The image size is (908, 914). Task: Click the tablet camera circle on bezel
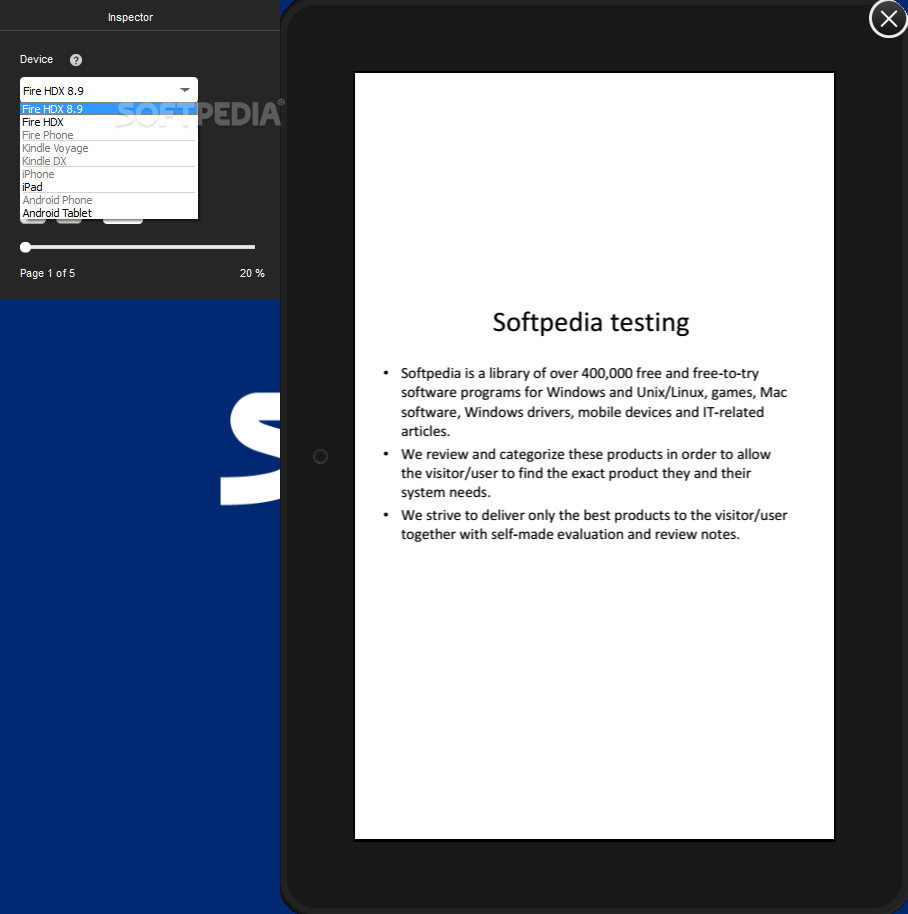click(321, 456)
